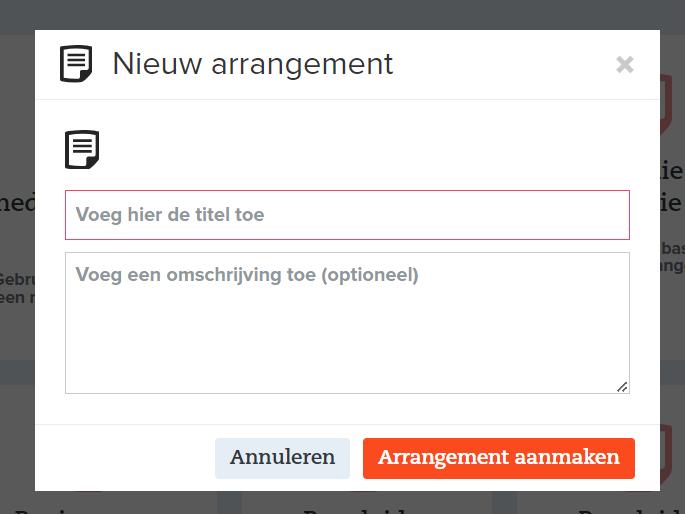Click the document icon above the title field
Image resolution: width=685 pixels, height=514 pixels.
point(82,149)
